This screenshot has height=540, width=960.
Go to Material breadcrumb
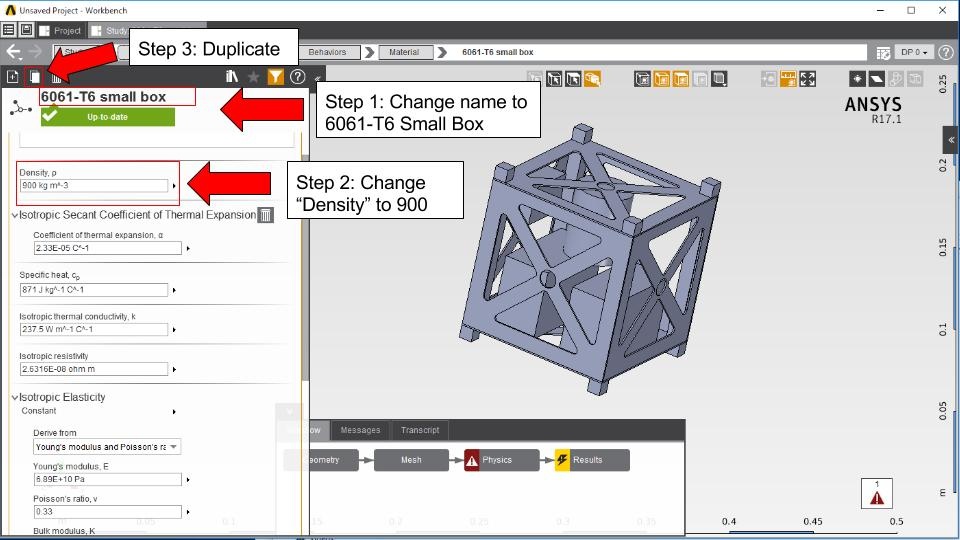(405, 52)
